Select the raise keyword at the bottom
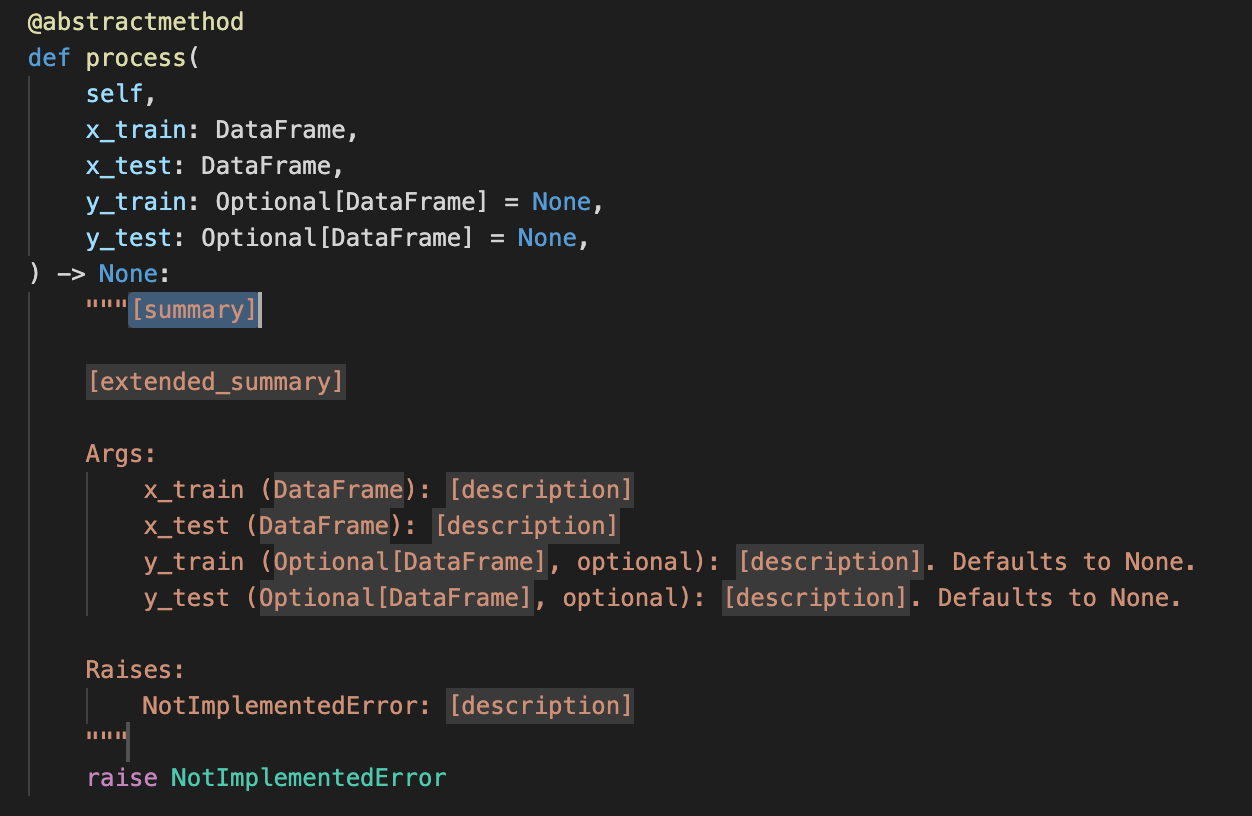Image resolution: width=1252 pixels, height=816 pixels. click(x=121, y=777)
